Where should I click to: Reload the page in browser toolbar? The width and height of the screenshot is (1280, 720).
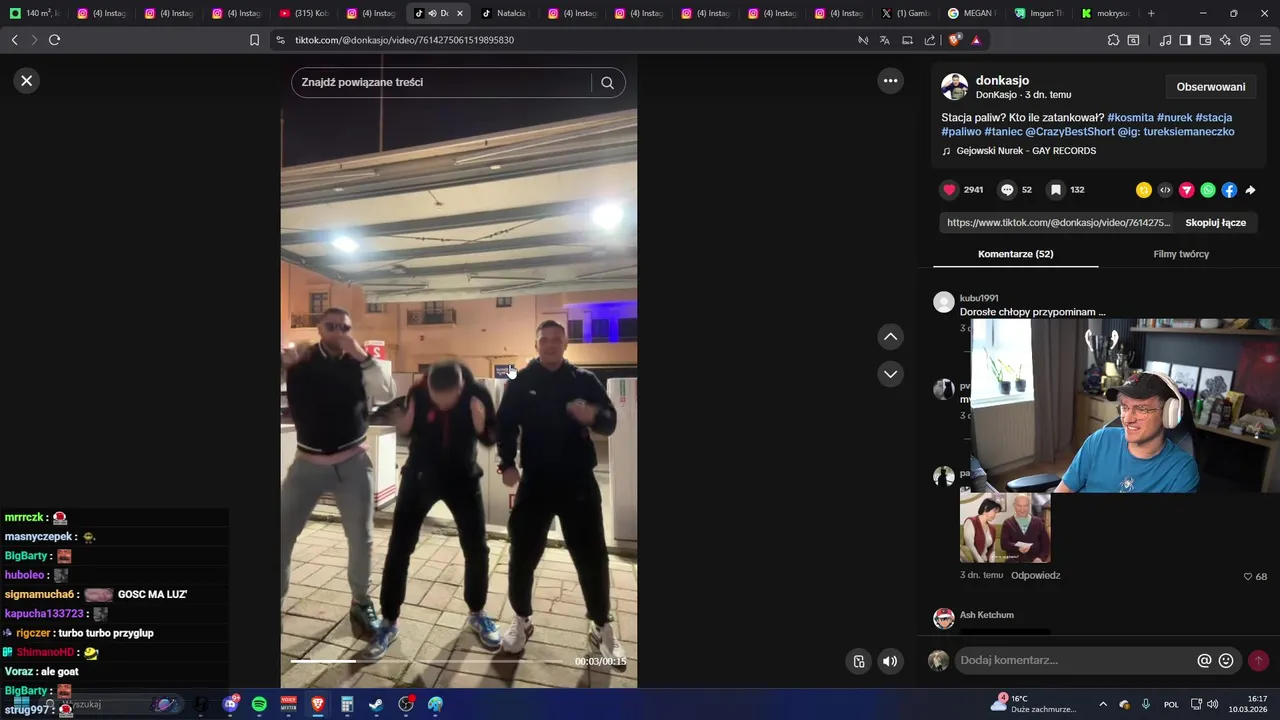[x=54, y=40]
